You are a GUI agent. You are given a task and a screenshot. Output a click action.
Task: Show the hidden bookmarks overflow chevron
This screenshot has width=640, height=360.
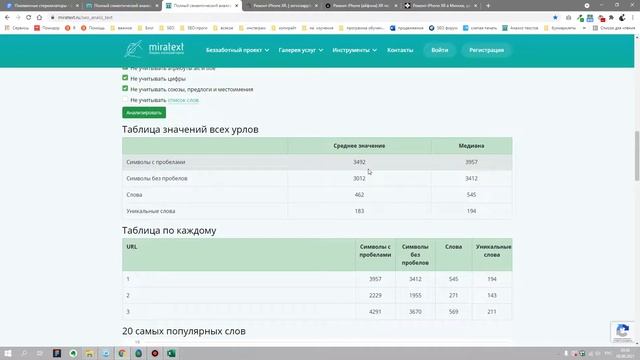point(584,28)
